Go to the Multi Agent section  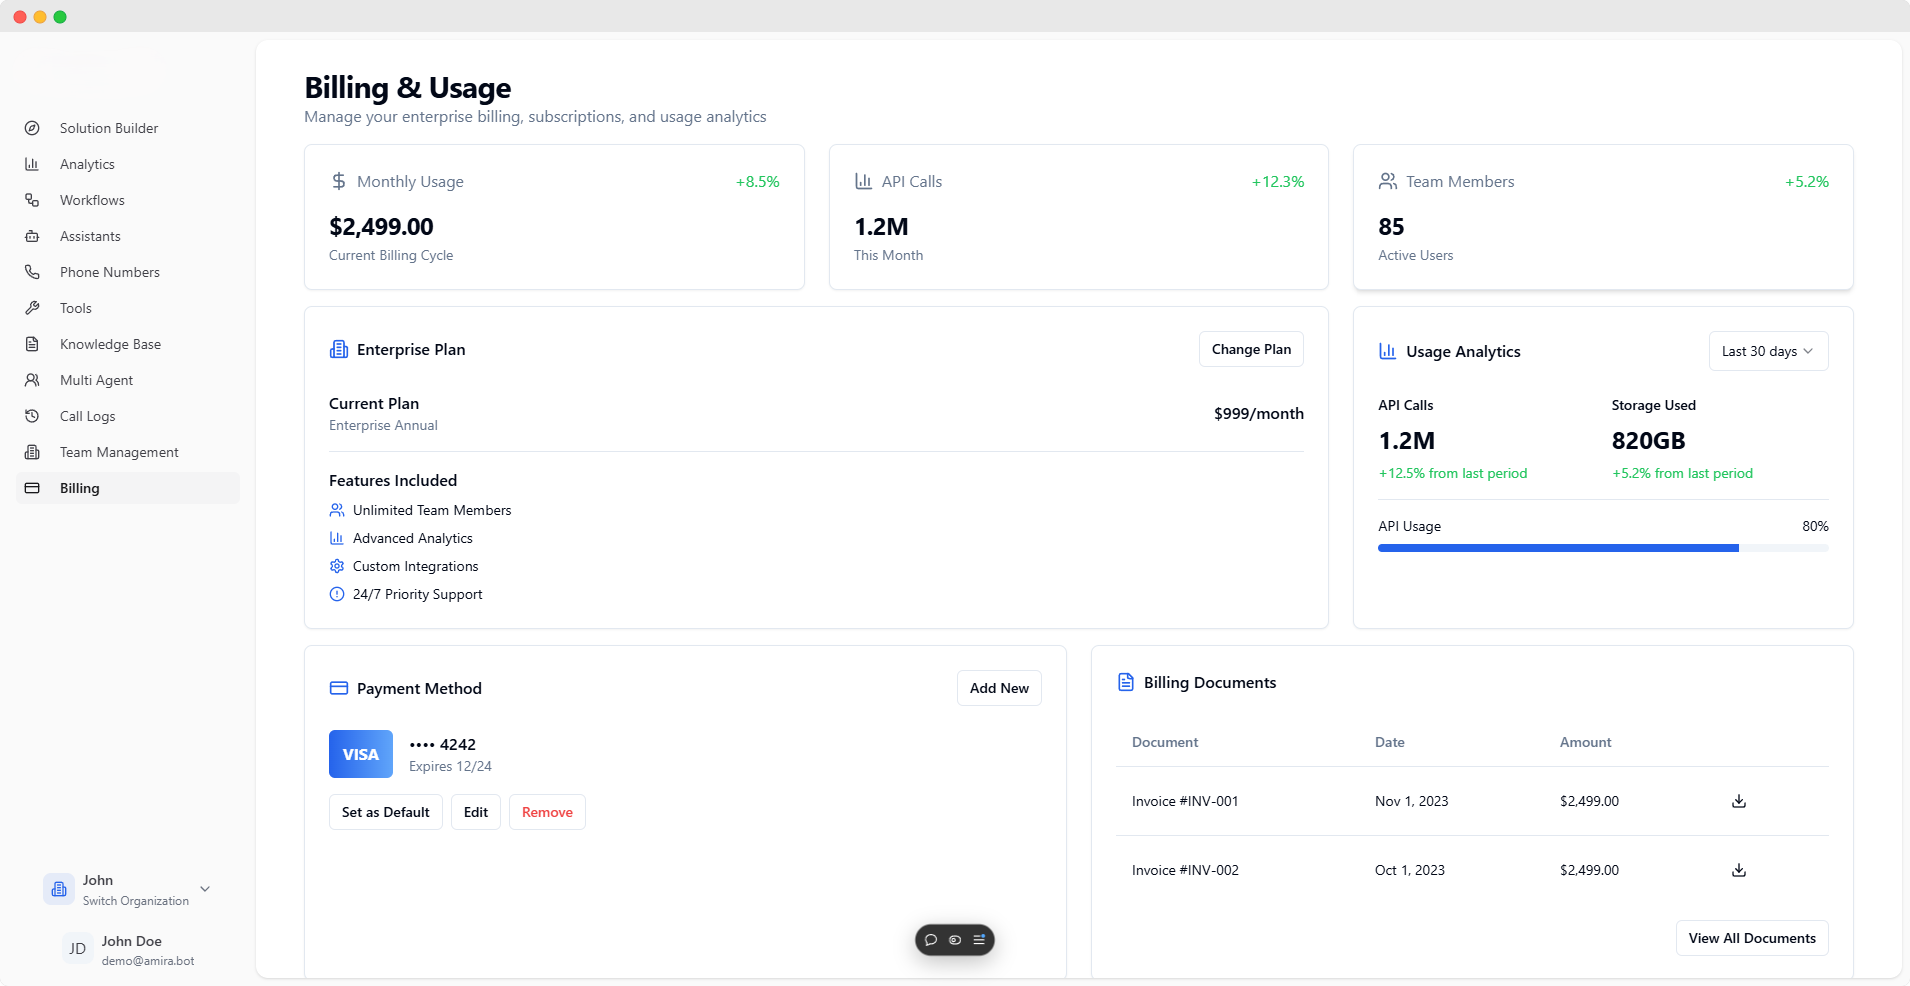click(96, 380)
